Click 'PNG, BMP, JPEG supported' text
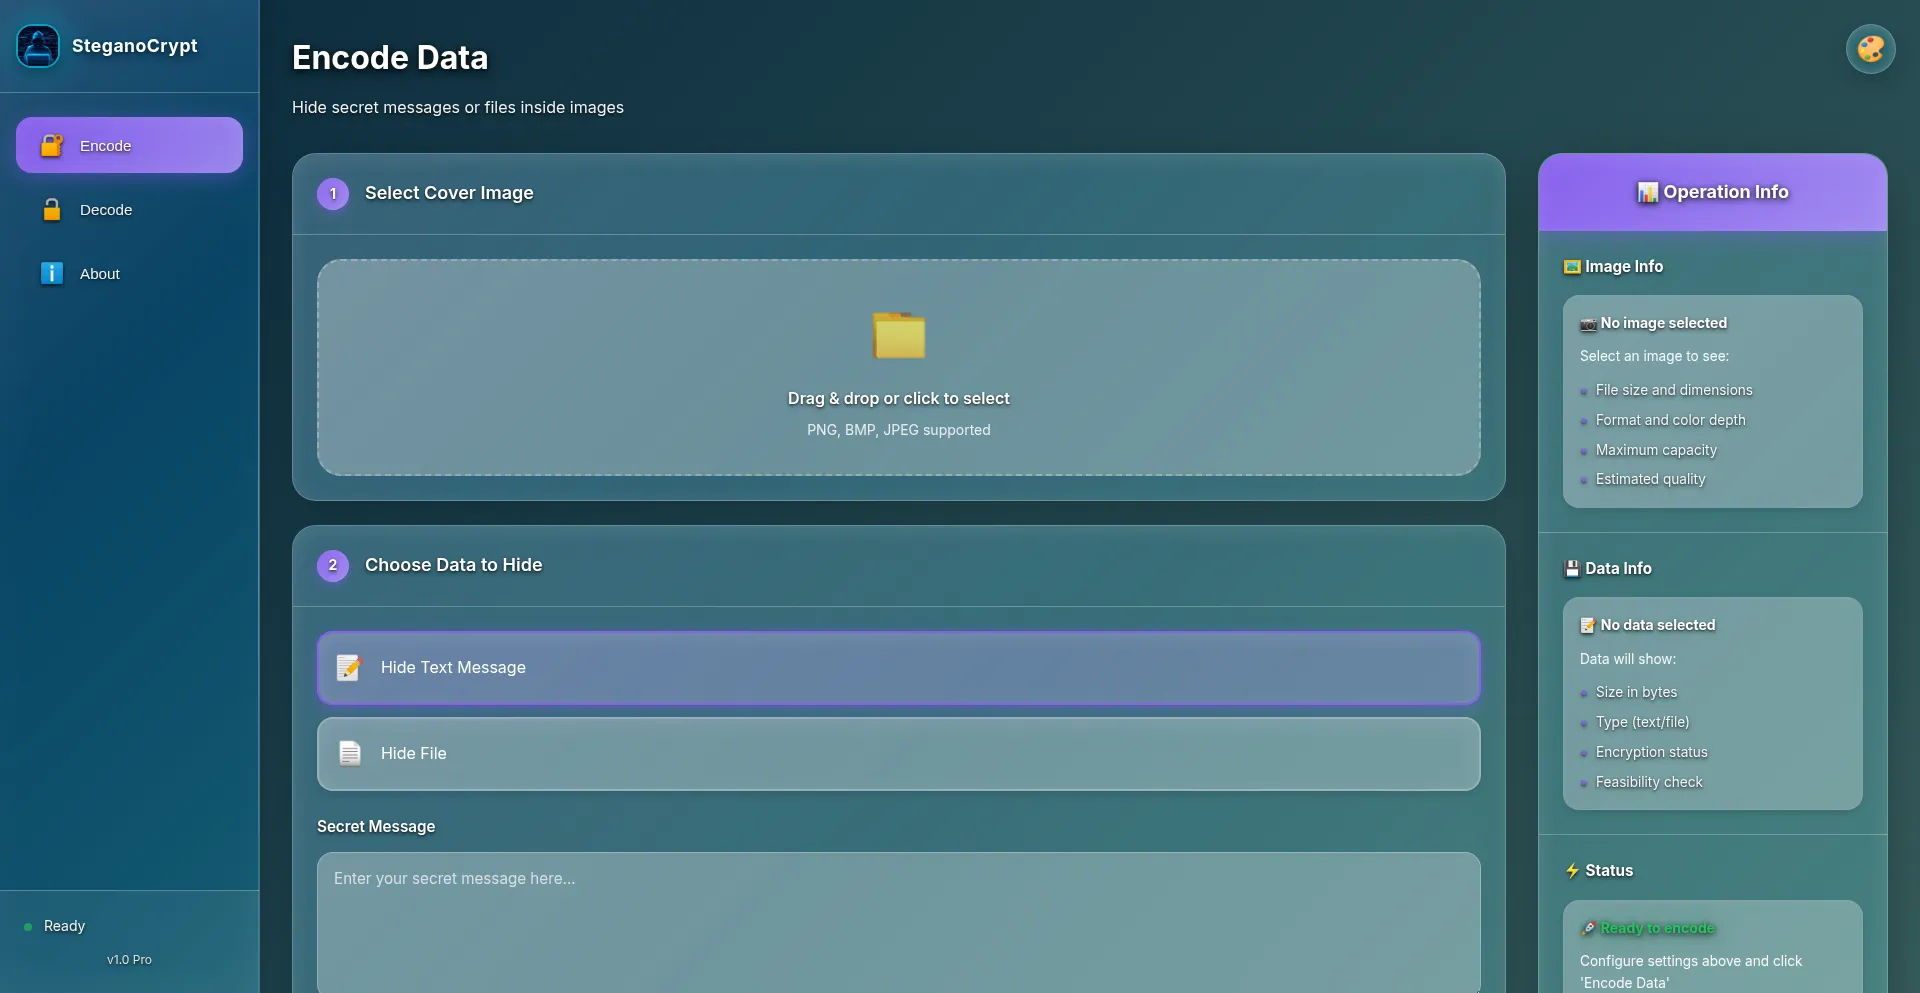Viewport: 1920px width, 993px height. tap(899, 430)
